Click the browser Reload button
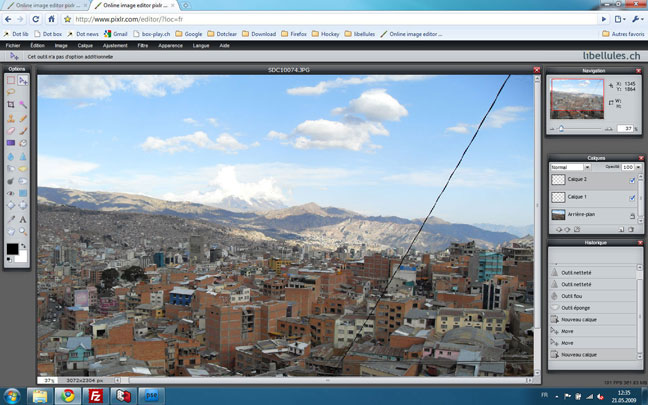This screenshot has width=648, height=405. (36, 19)
